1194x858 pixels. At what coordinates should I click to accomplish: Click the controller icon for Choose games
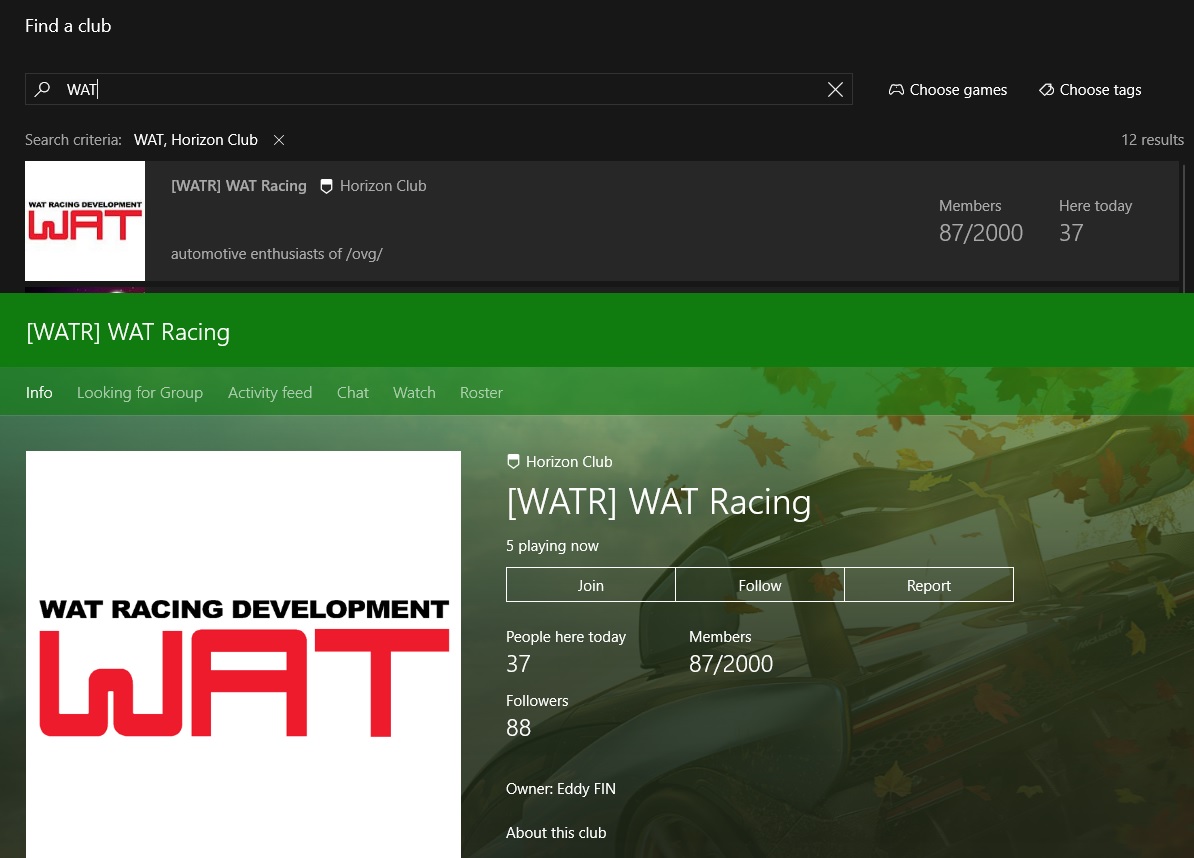(x=896, y=90)
